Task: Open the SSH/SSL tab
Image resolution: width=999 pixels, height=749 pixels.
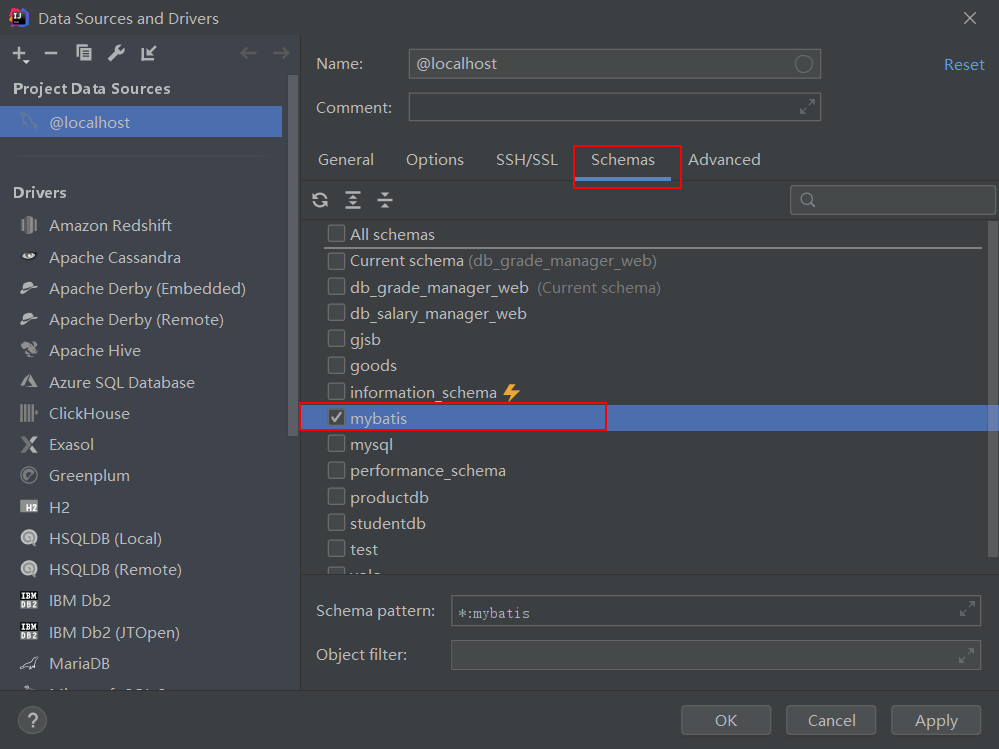Action: click(x=527, y=160)
